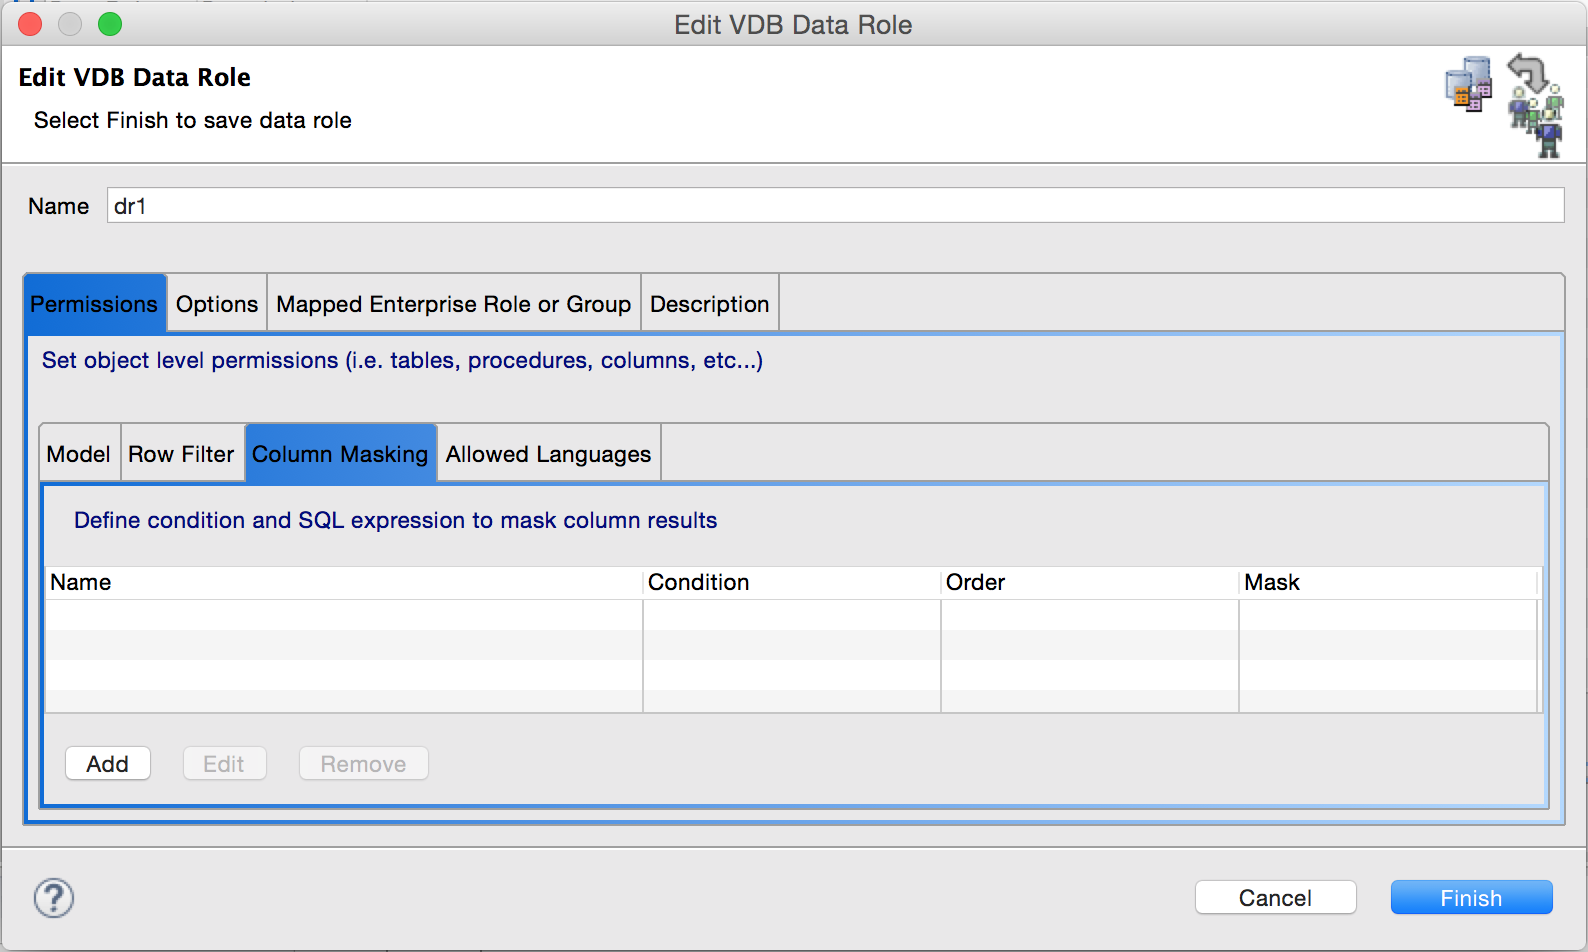Click into the Name text field

(835, 206)
